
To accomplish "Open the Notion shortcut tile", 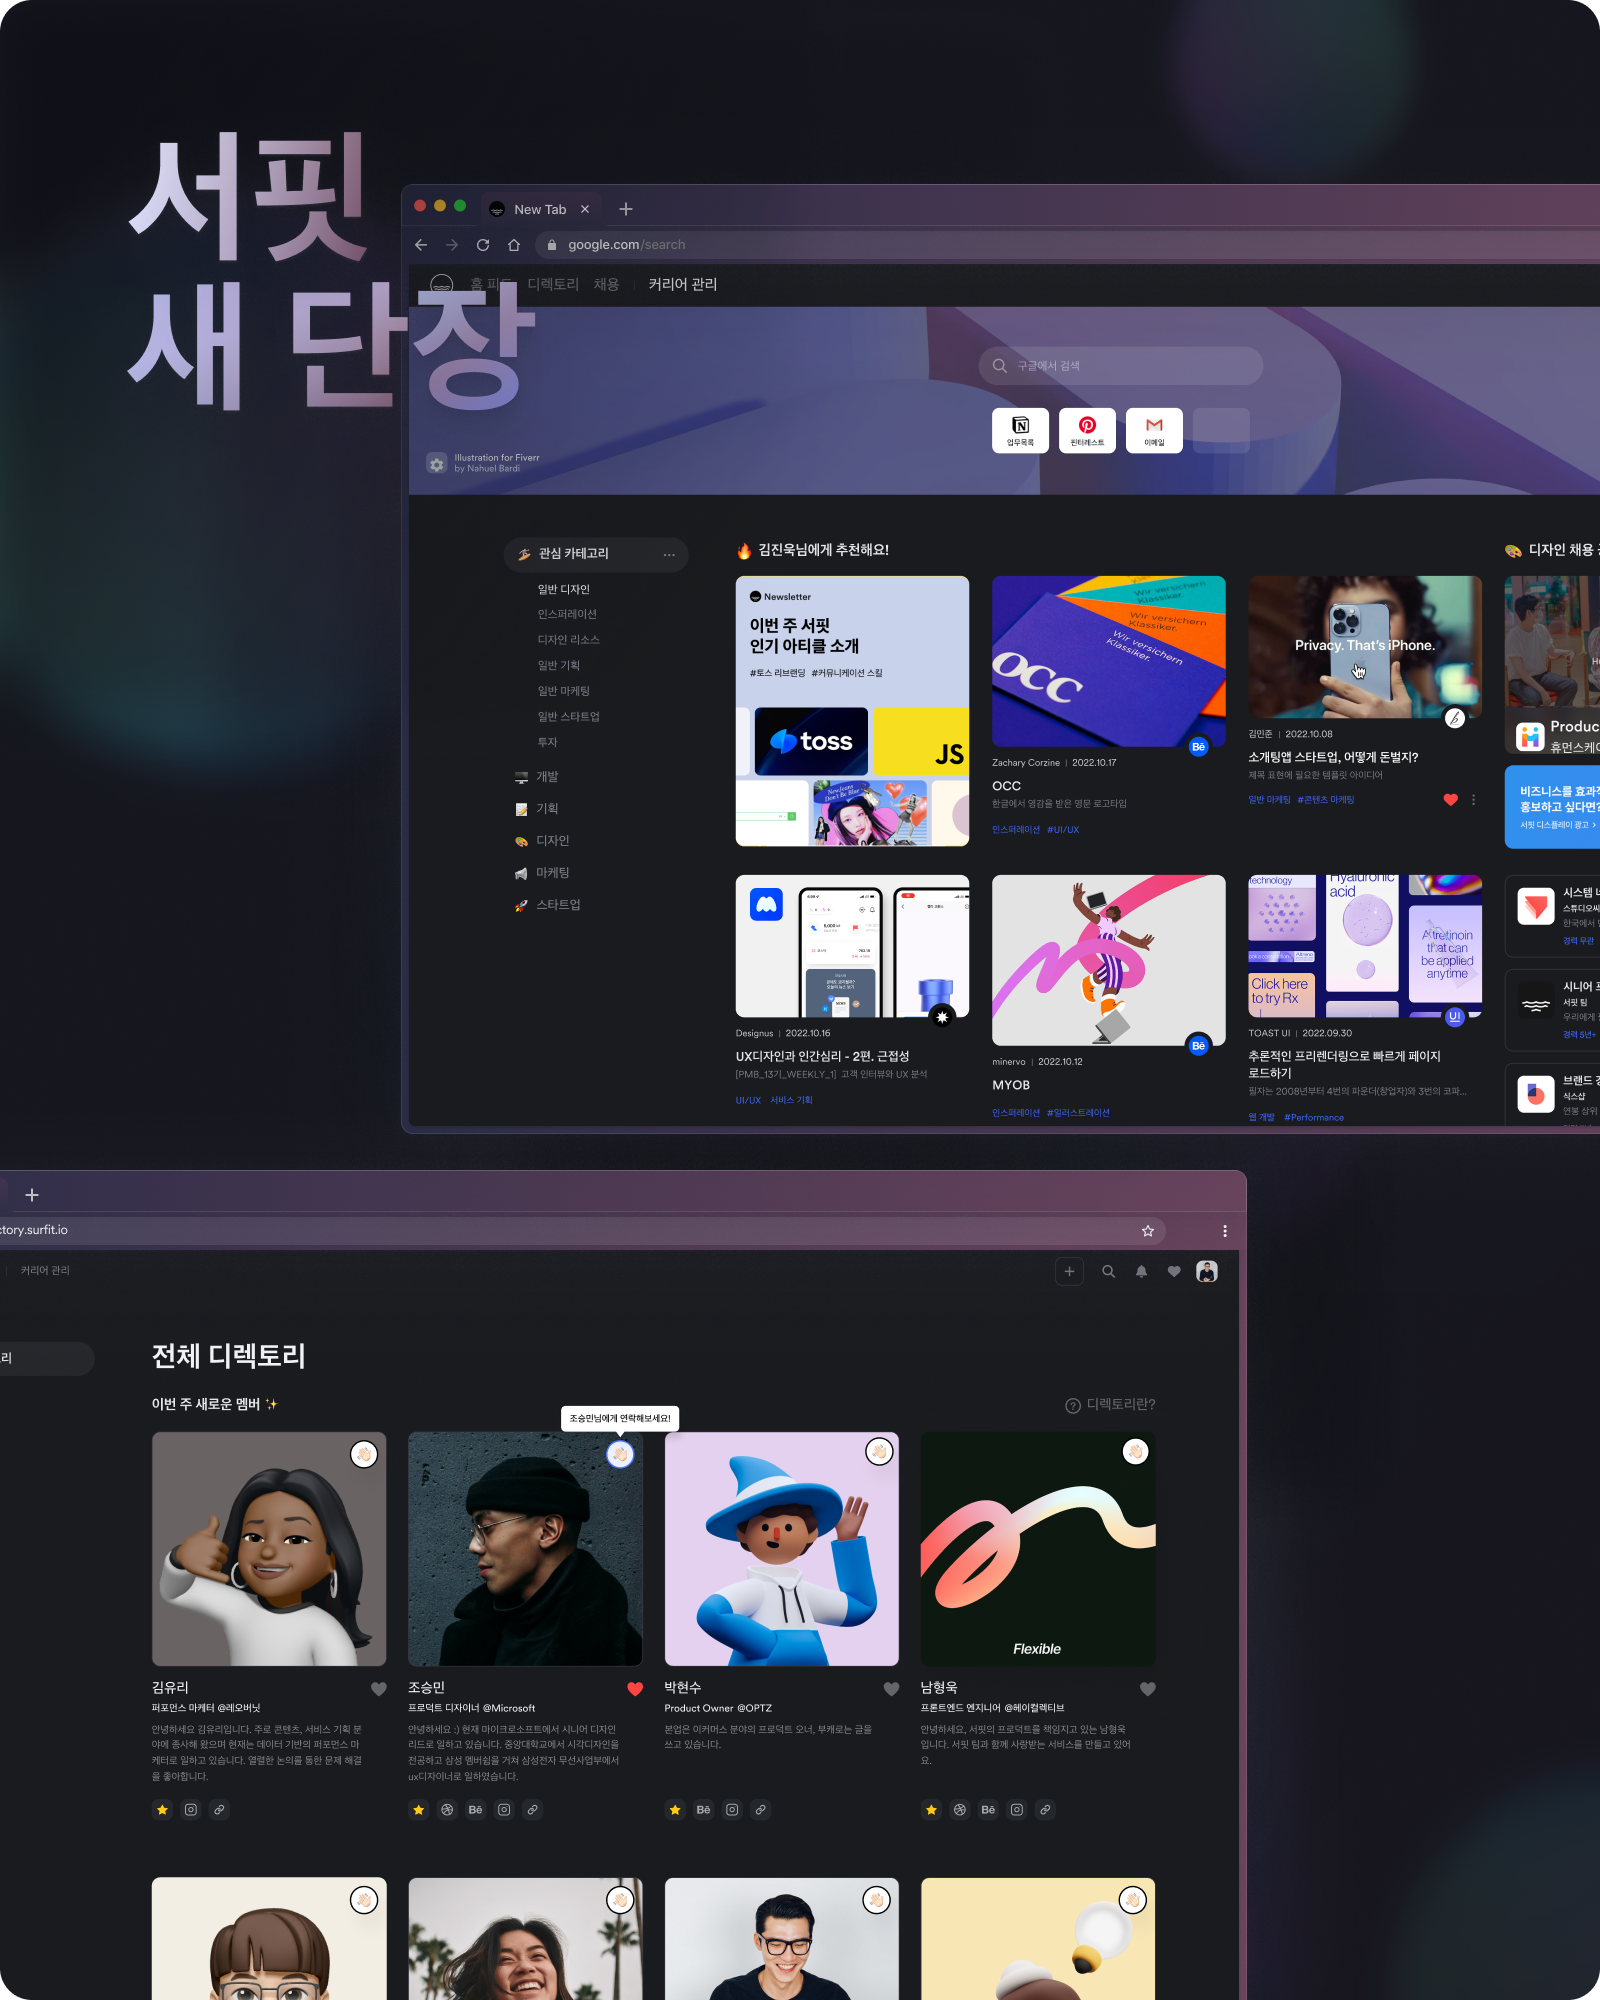I will click(1020, 430).
